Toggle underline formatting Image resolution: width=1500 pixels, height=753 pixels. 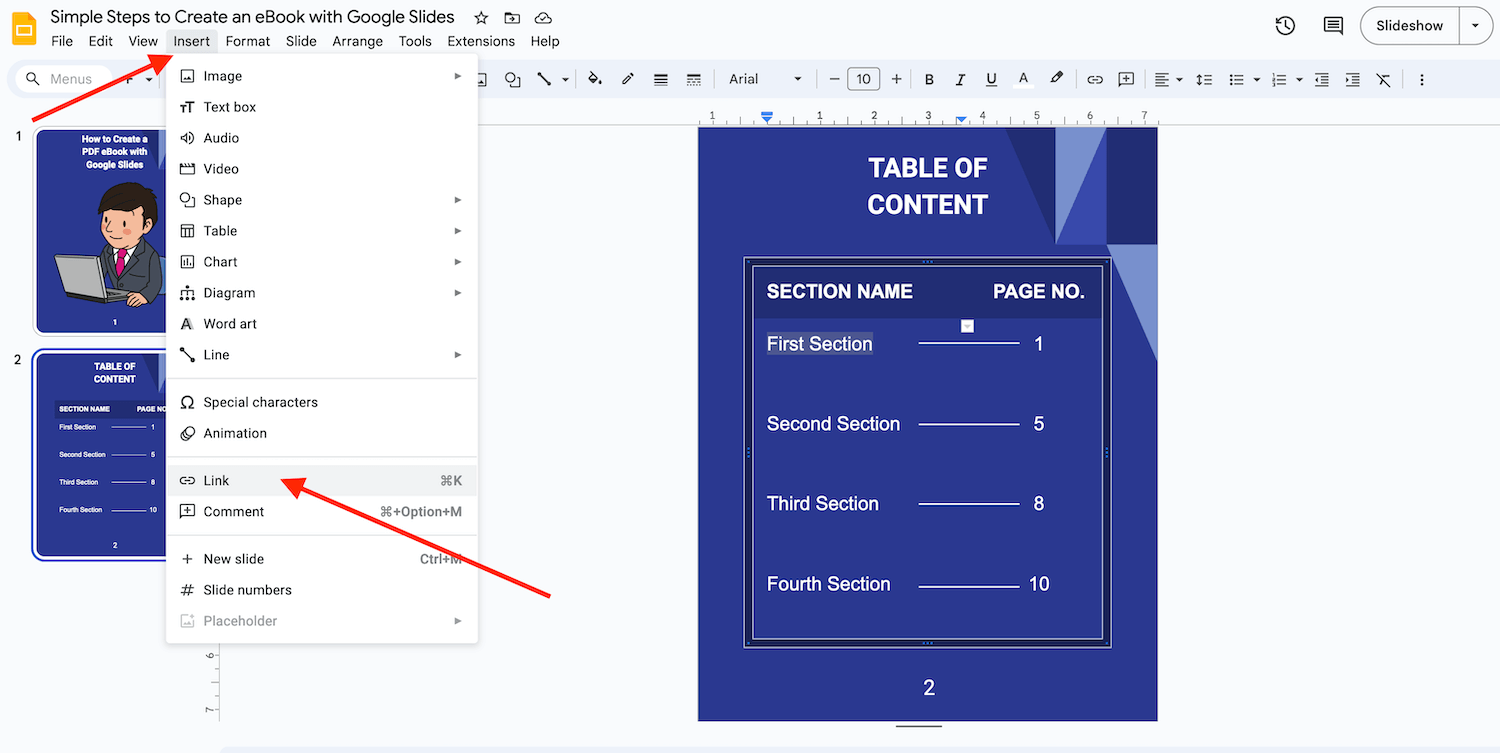point(991,79)
